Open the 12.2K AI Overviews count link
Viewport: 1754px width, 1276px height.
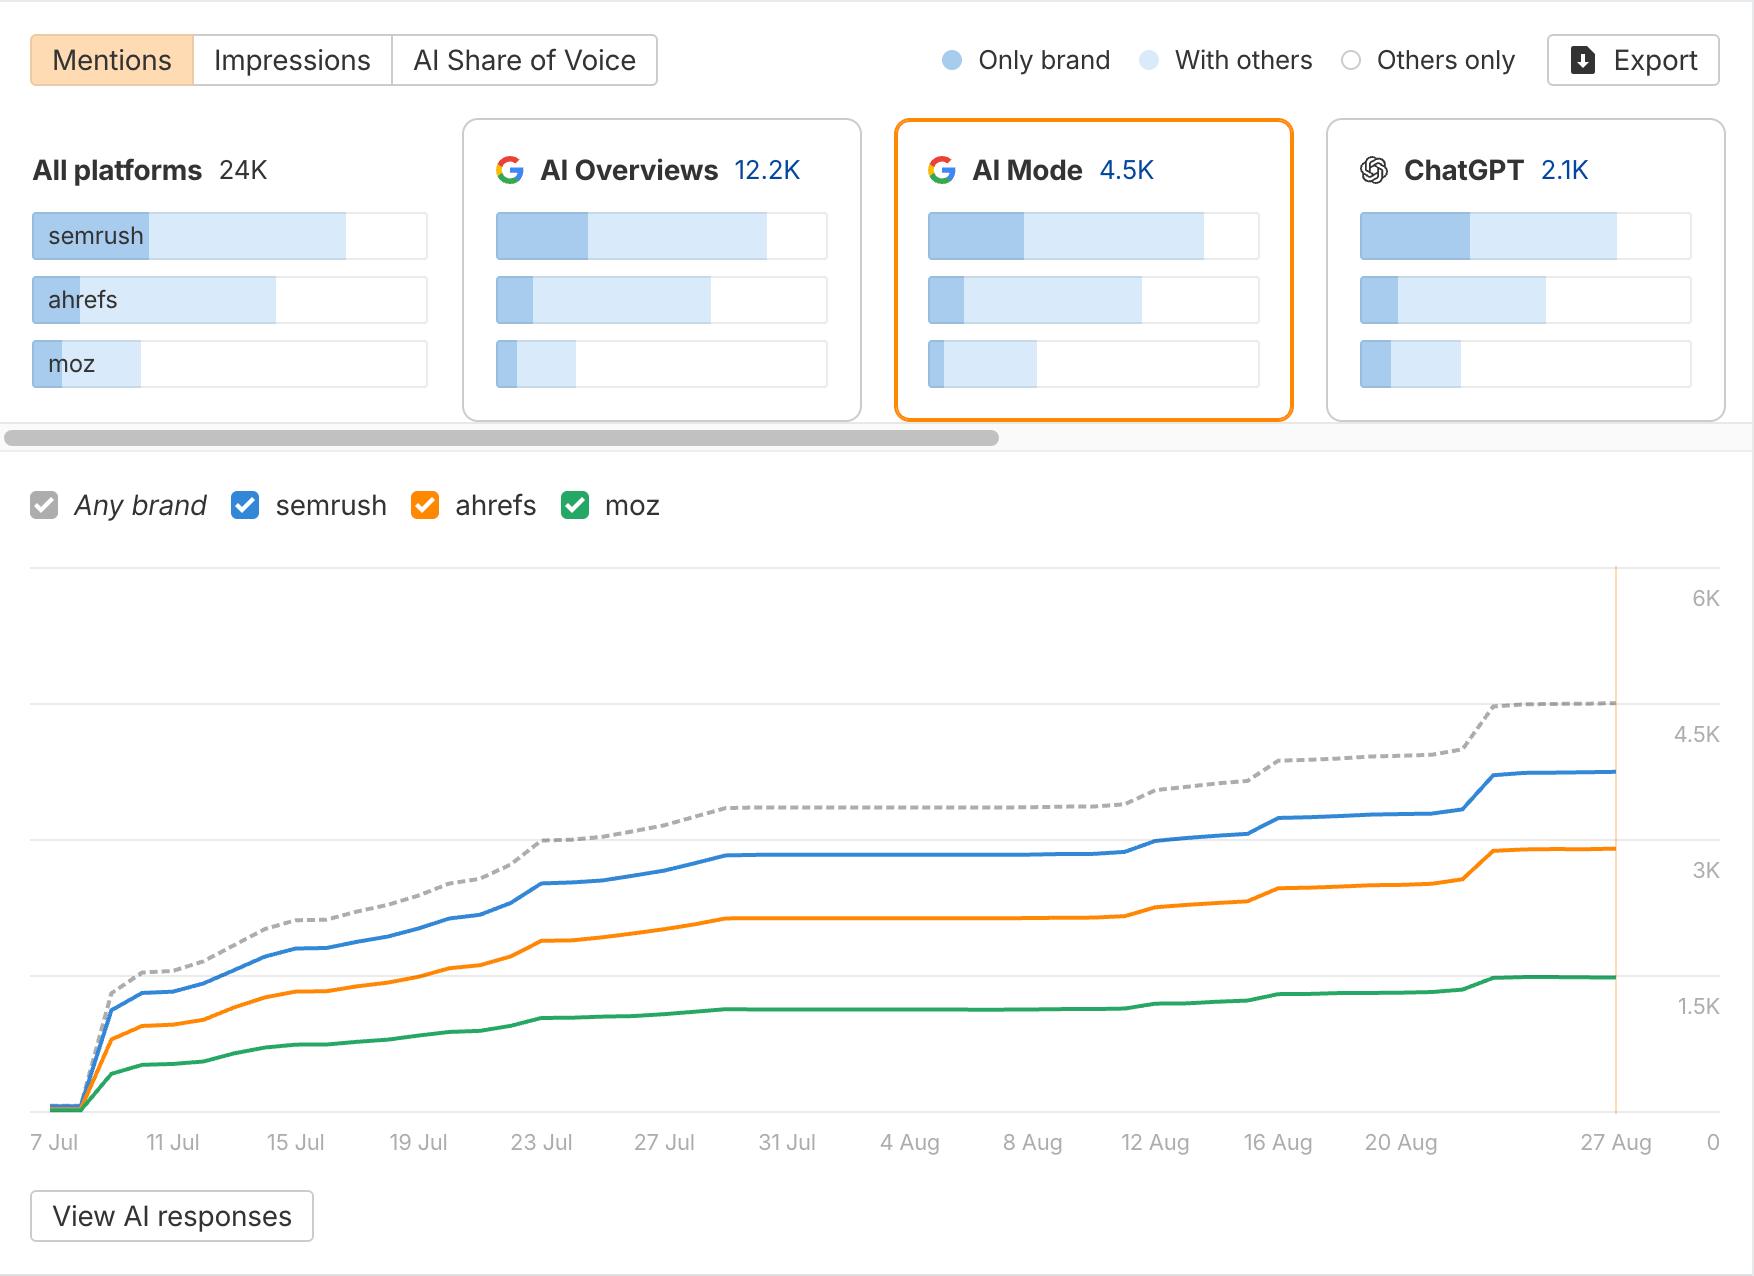(x=766, y=170)
